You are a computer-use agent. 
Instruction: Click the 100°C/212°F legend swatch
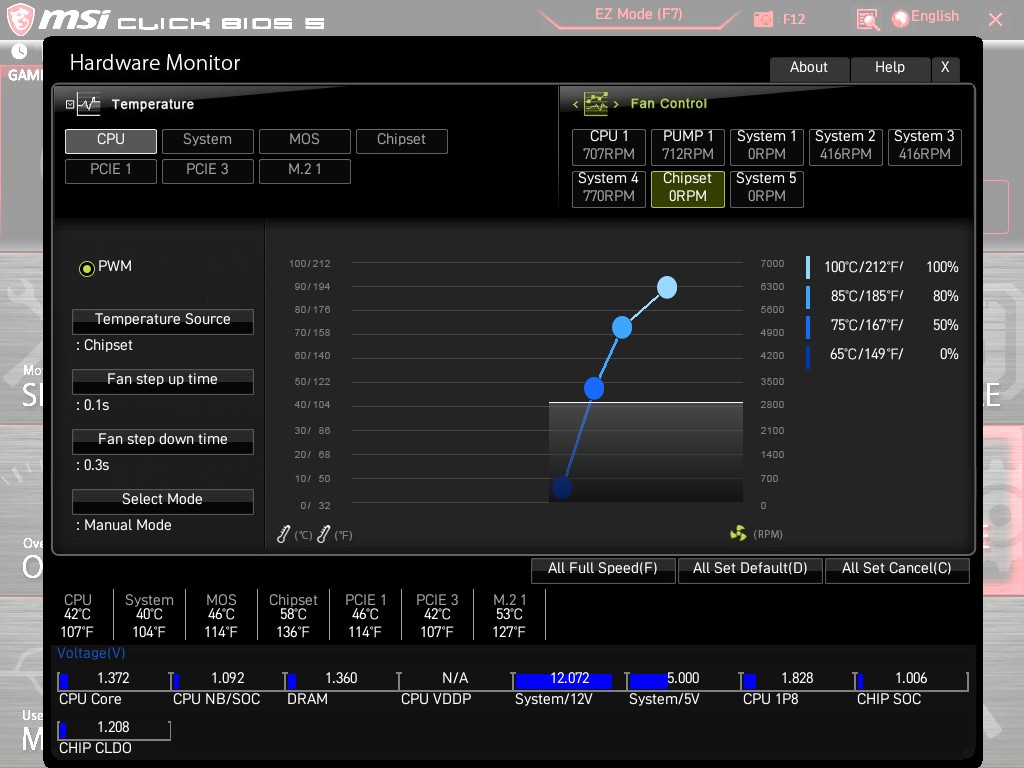pyautogui.click(x=808, y=267)
